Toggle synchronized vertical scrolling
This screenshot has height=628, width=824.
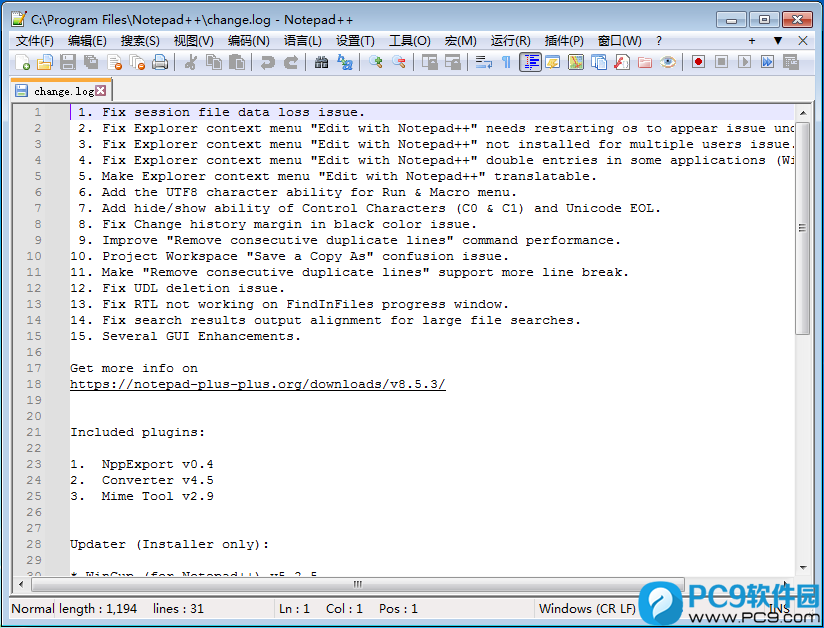point(429,63)
